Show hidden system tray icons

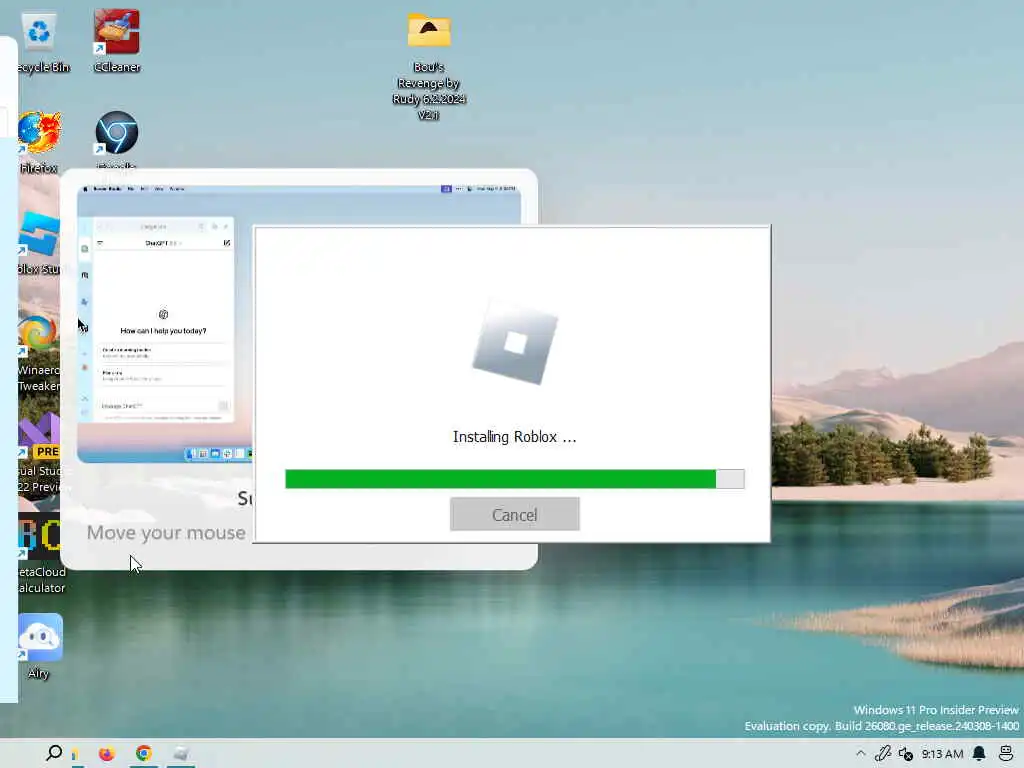pos(861,754)
